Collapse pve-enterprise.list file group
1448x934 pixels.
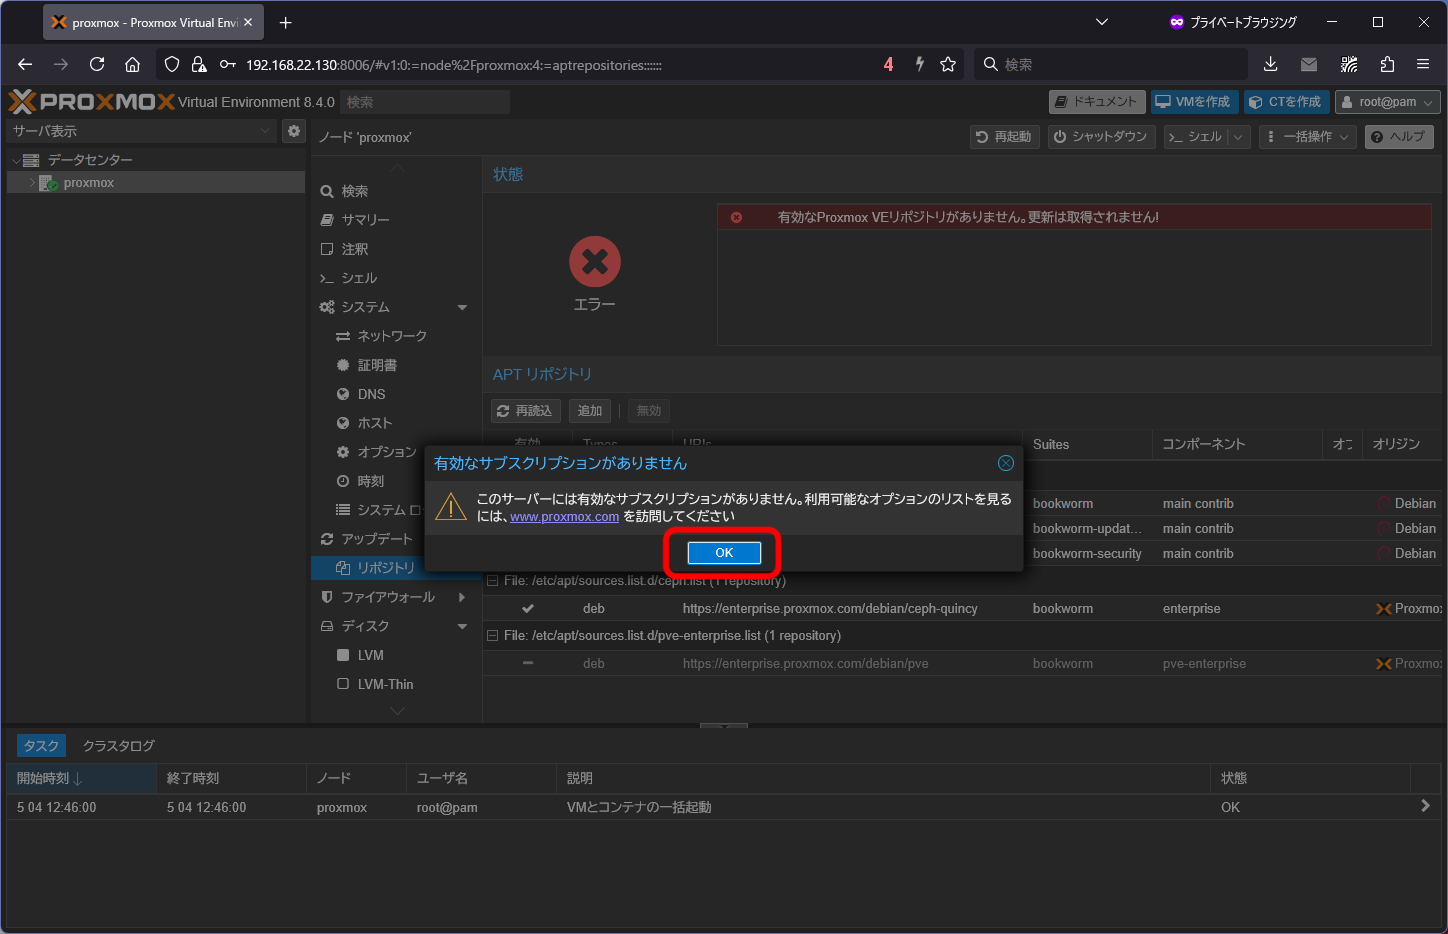pyautogui.click(x=492, y=636)
